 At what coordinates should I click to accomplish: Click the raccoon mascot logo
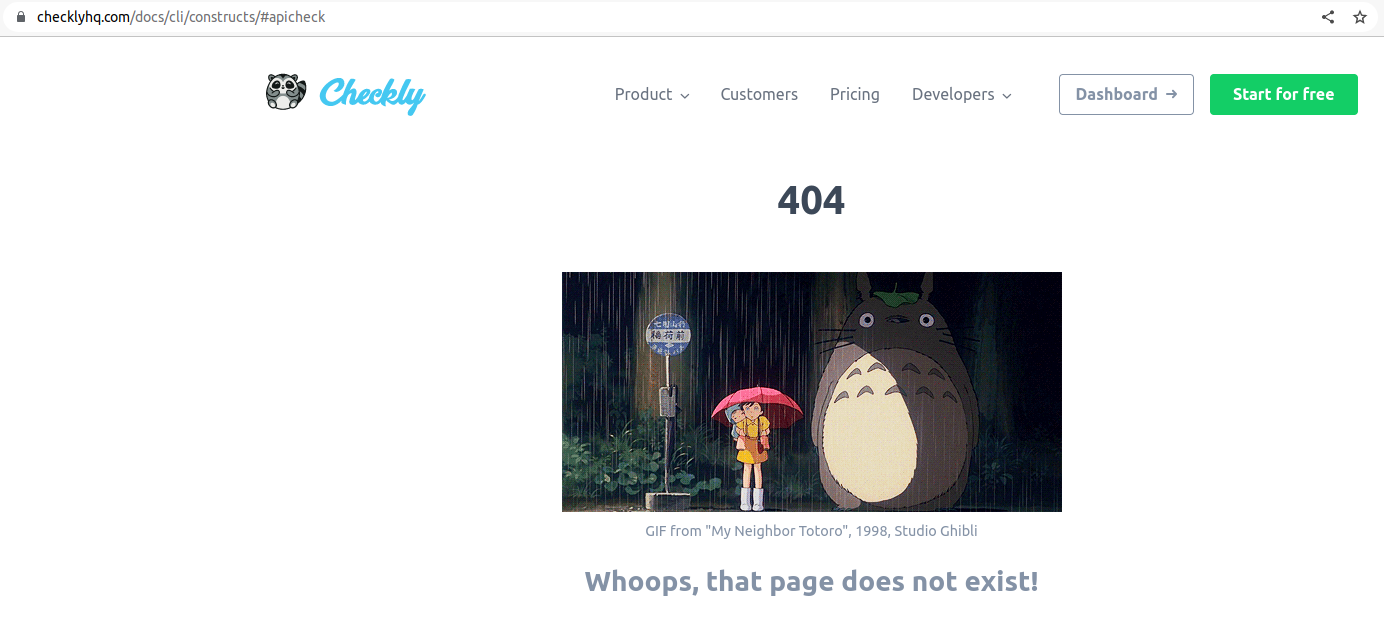tap(286, 92)
